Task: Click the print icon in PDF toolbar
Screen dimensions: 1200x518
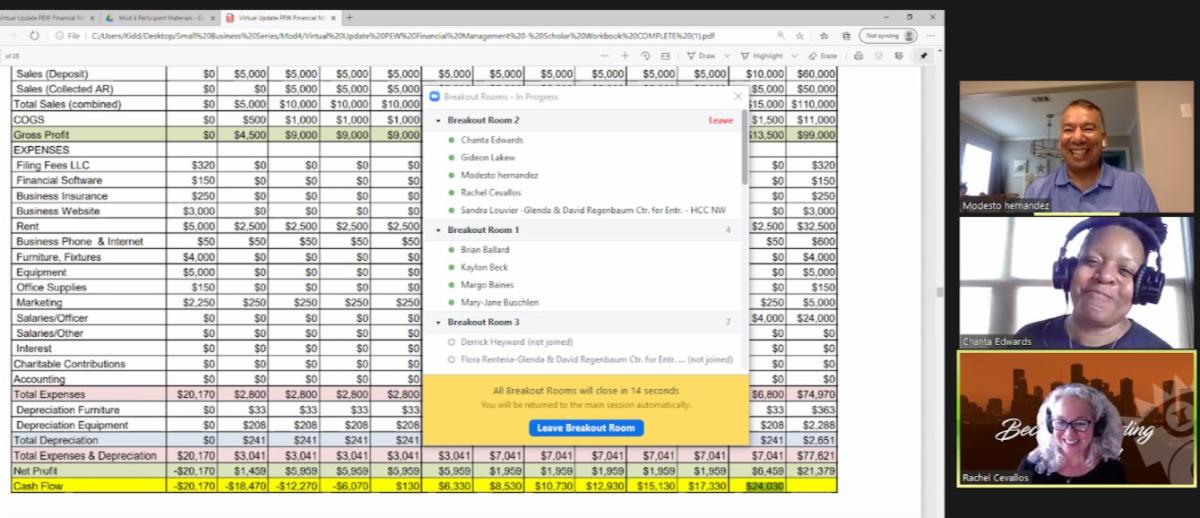Action: tap(859, 56)
